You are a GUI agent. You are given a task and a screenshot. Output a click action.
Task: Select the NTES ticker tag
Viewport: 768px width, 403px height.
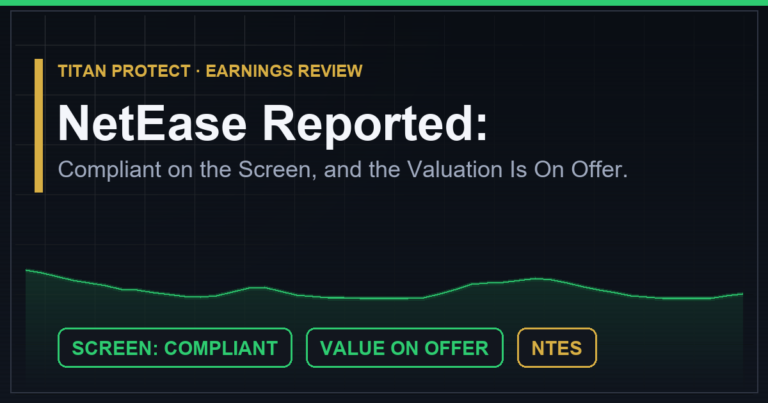[557, 348]
